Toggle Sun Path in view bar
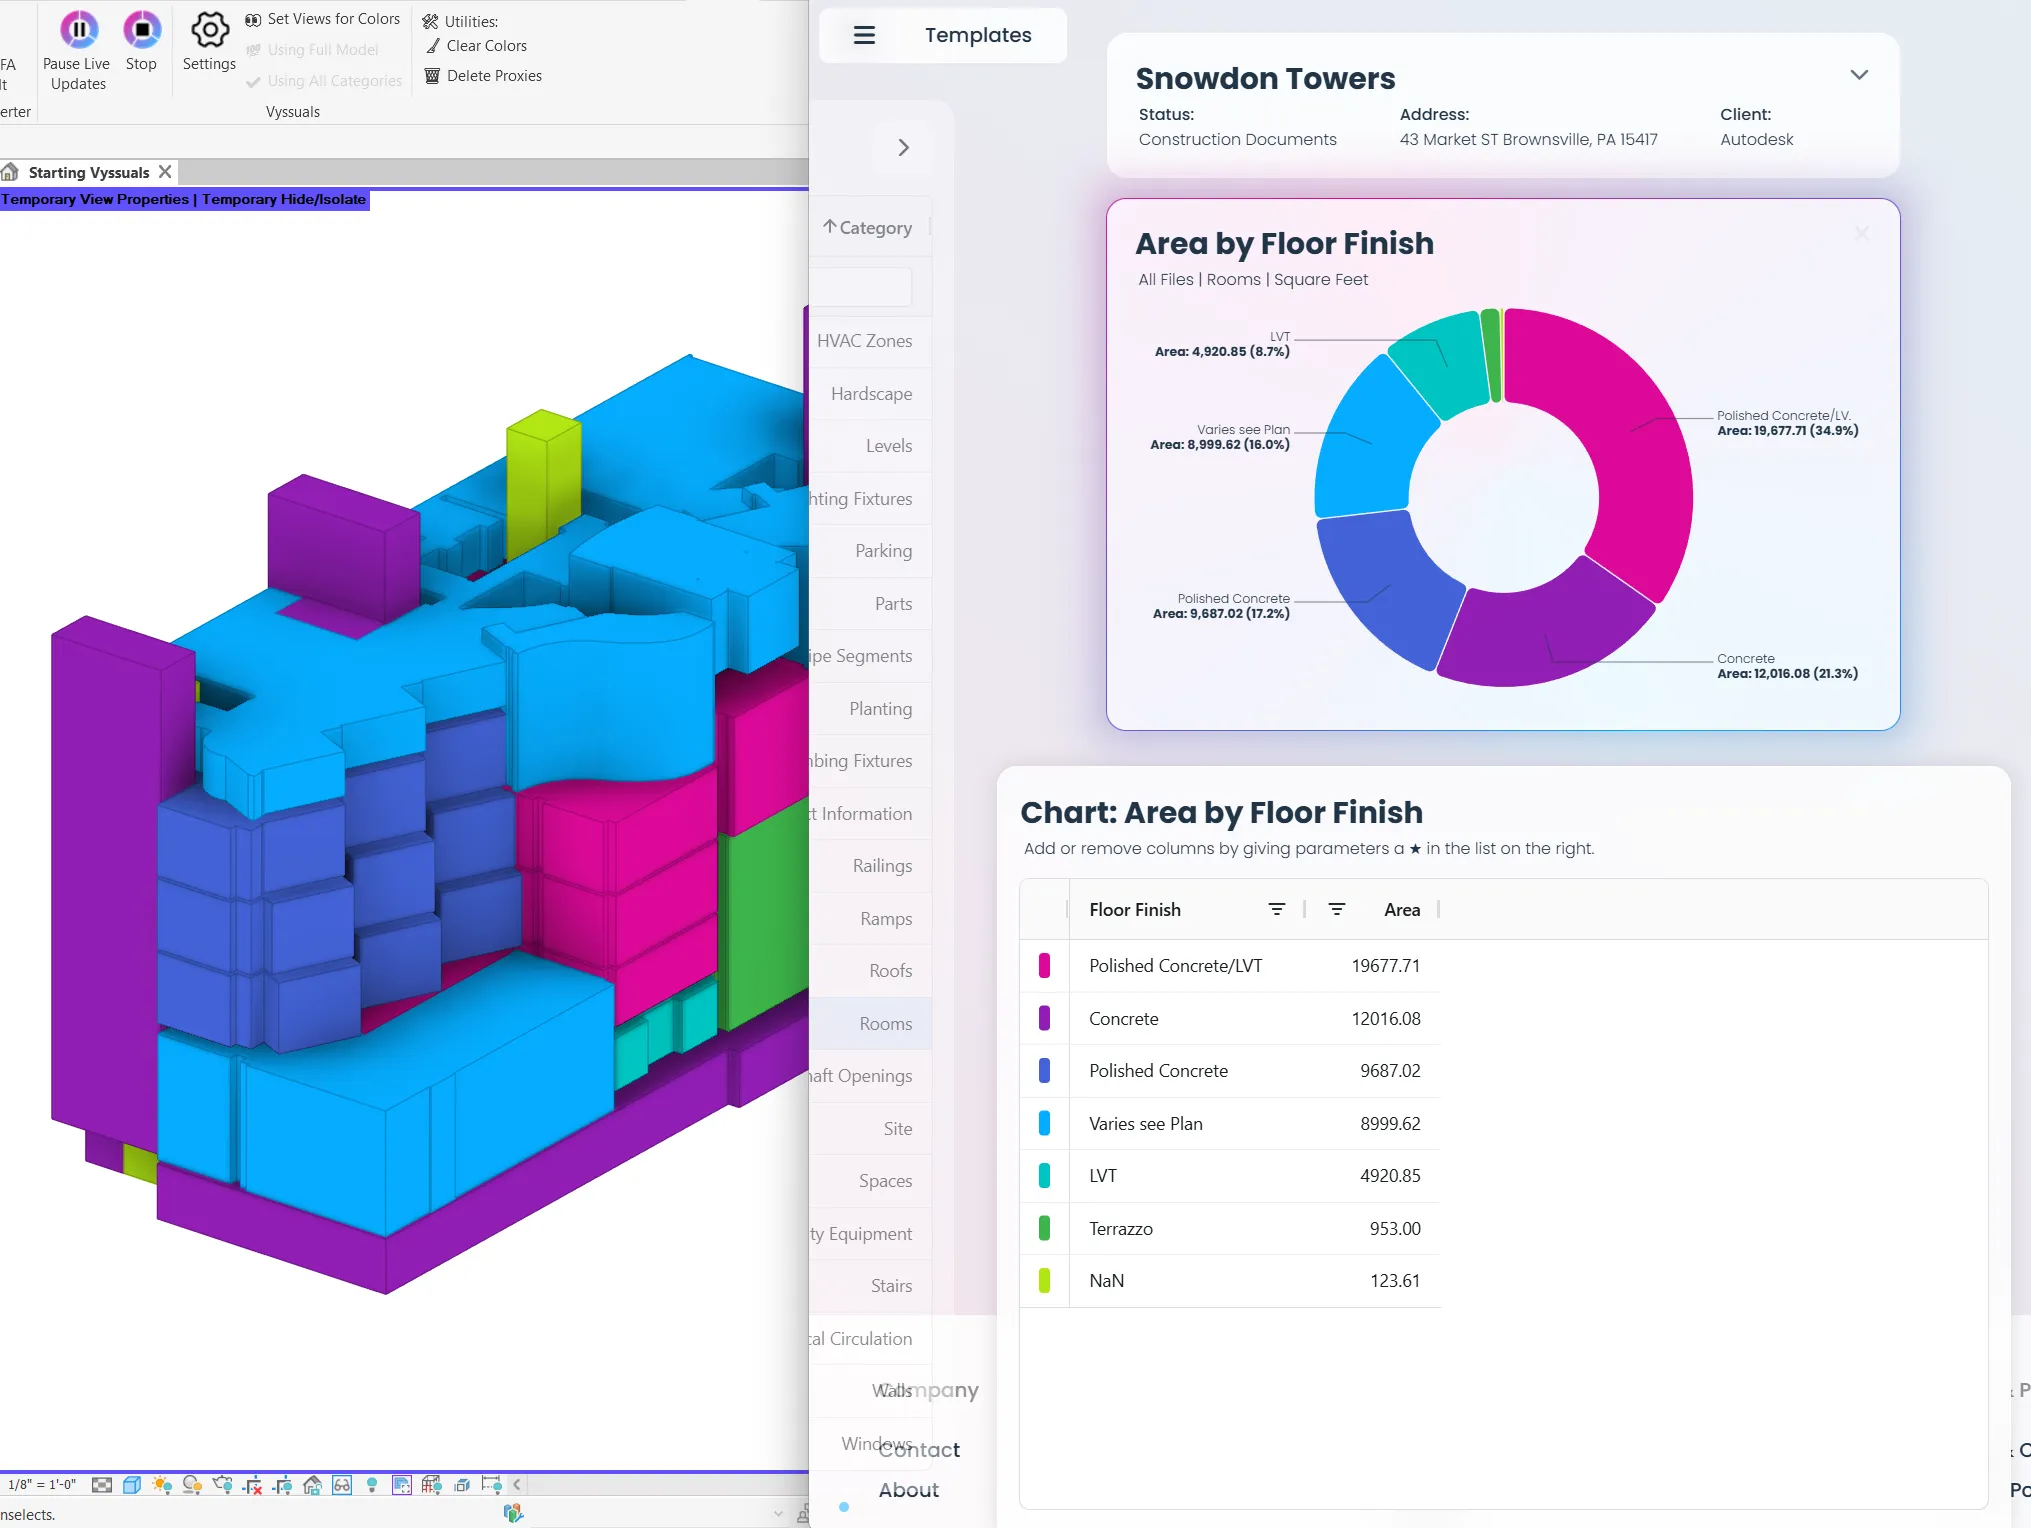Screen dimensions: 2031x1528 coord(162,1485)
